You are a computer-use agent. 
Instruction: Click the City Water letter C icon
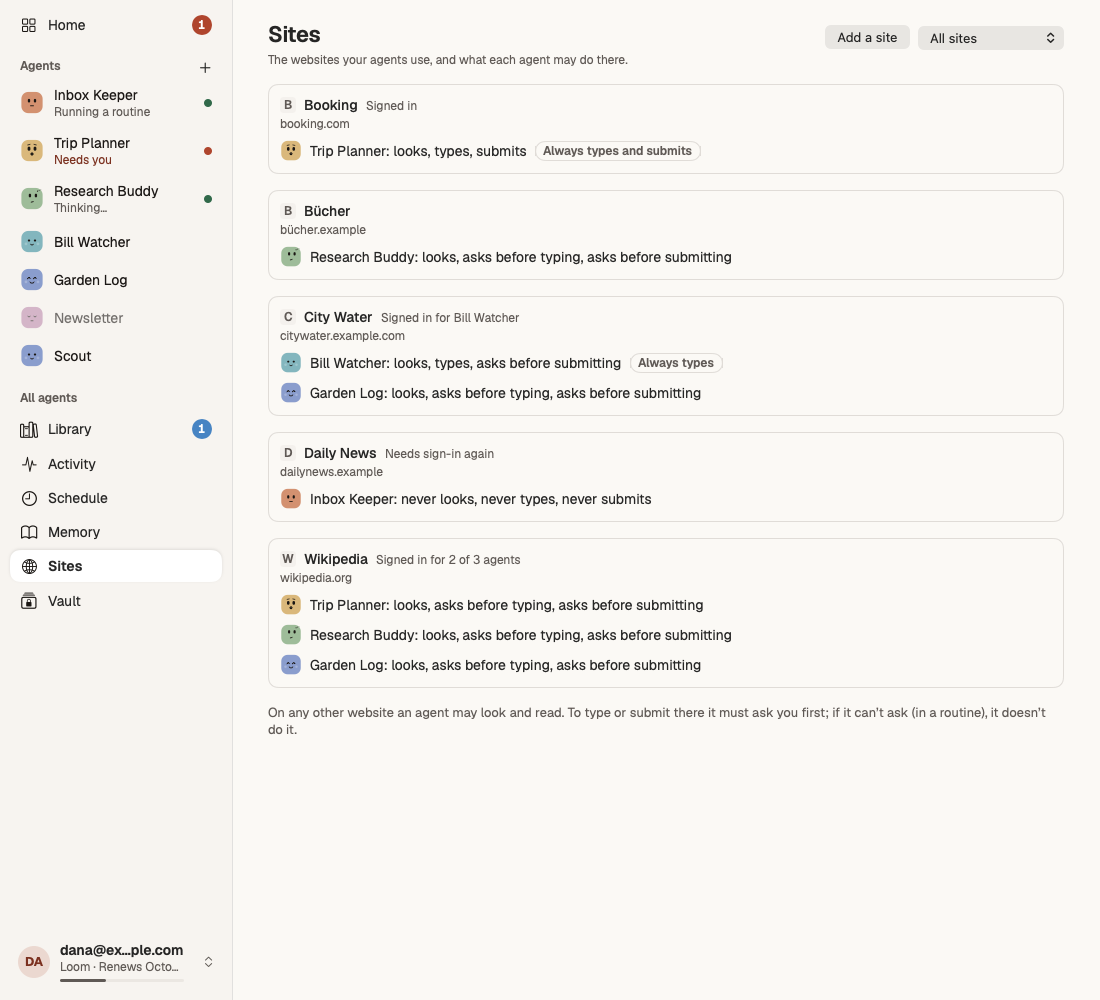(x=288, y=317)
